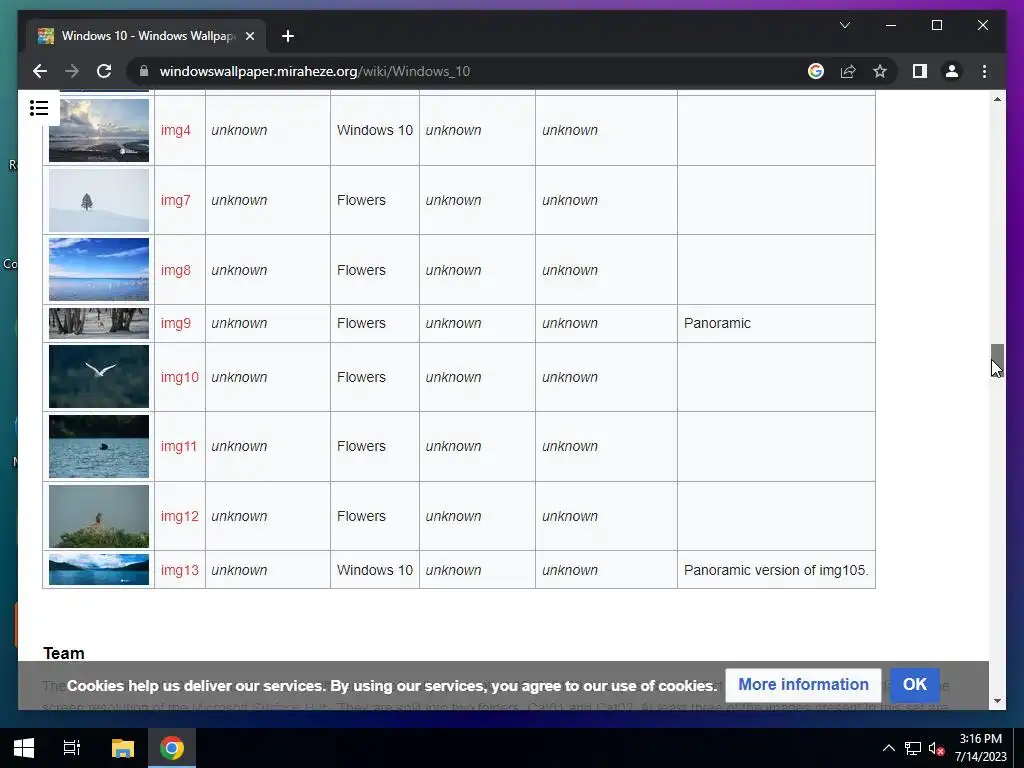The width and height of the screenshot is (1024, 768).
Task: Open the clock showing 3:16 PM
Action: 980,748
